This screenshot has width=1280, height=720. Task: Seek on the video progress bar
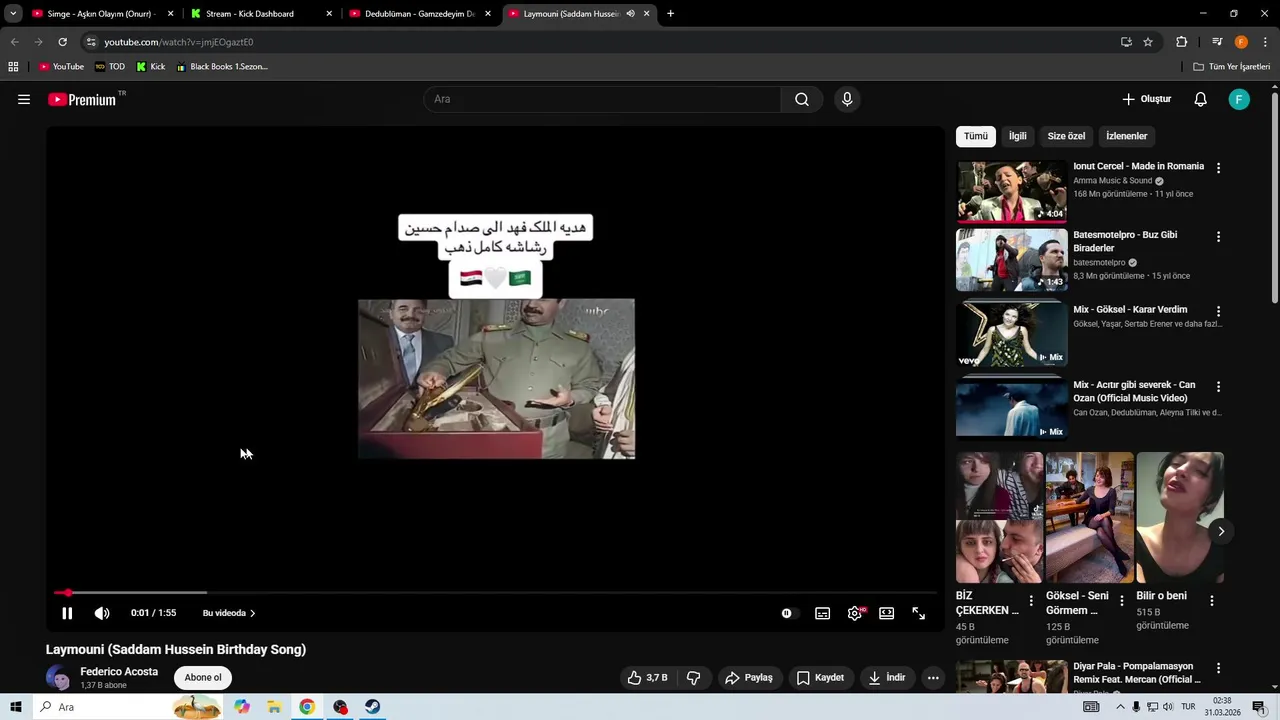495,593
